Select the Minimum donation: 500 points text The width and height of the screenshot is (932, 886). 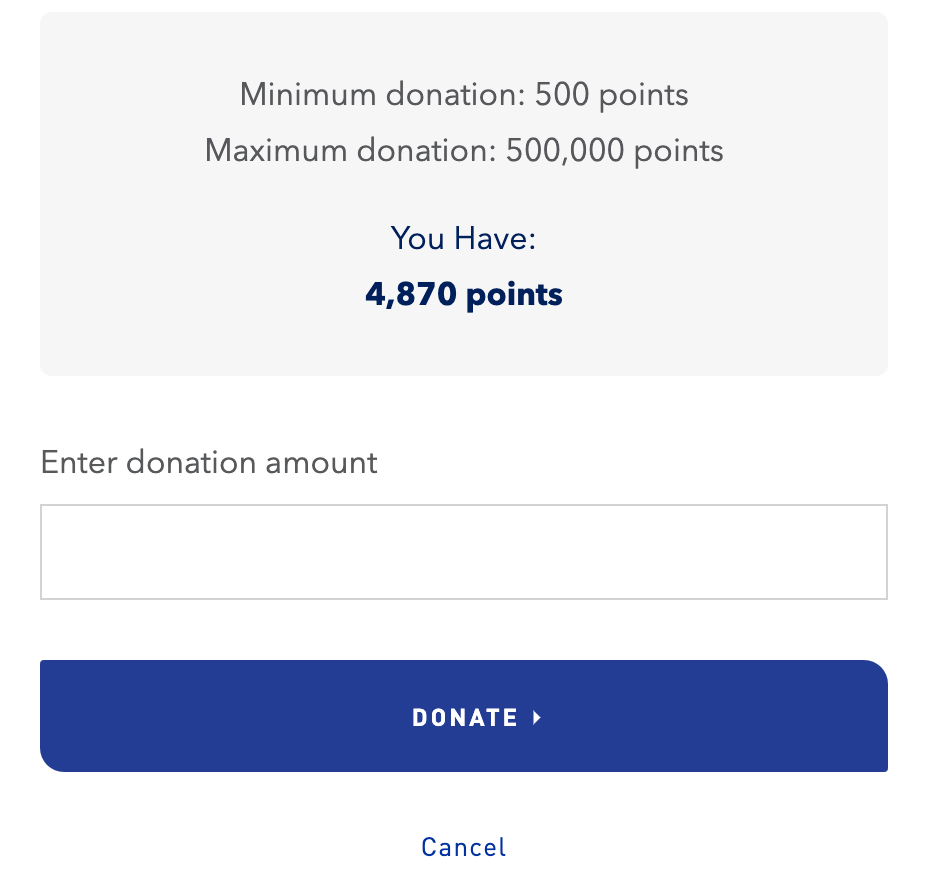tap(463, 94)
